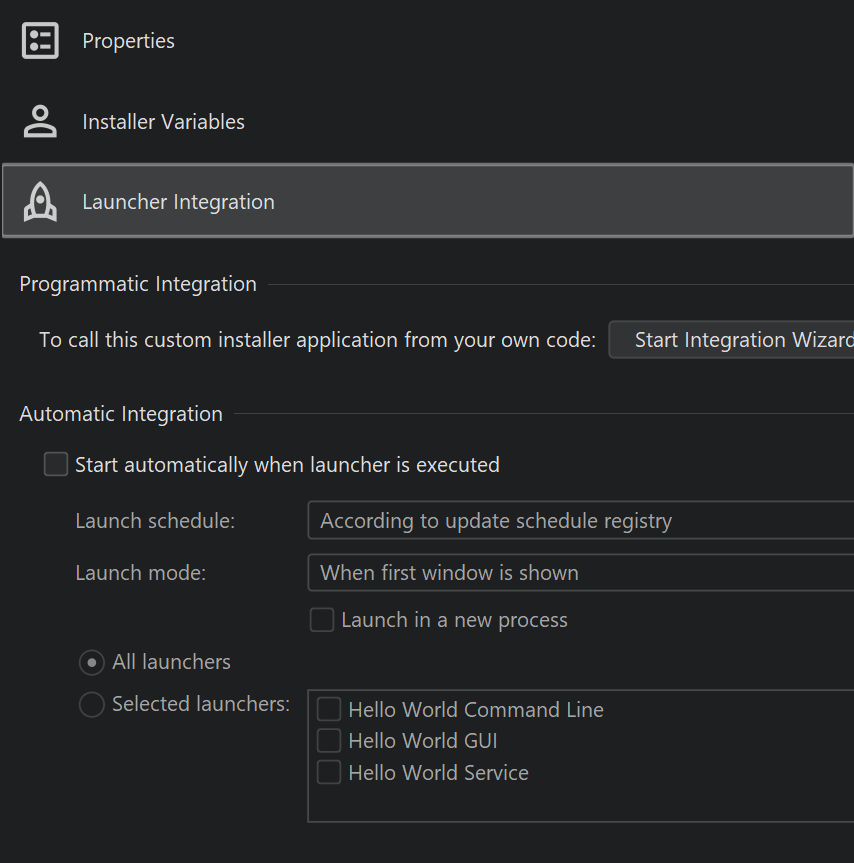The height and width of the screenshot is (863, 854).
Task: Click the Launcher Integration rocket icon
Action: [x=40, y=202]
